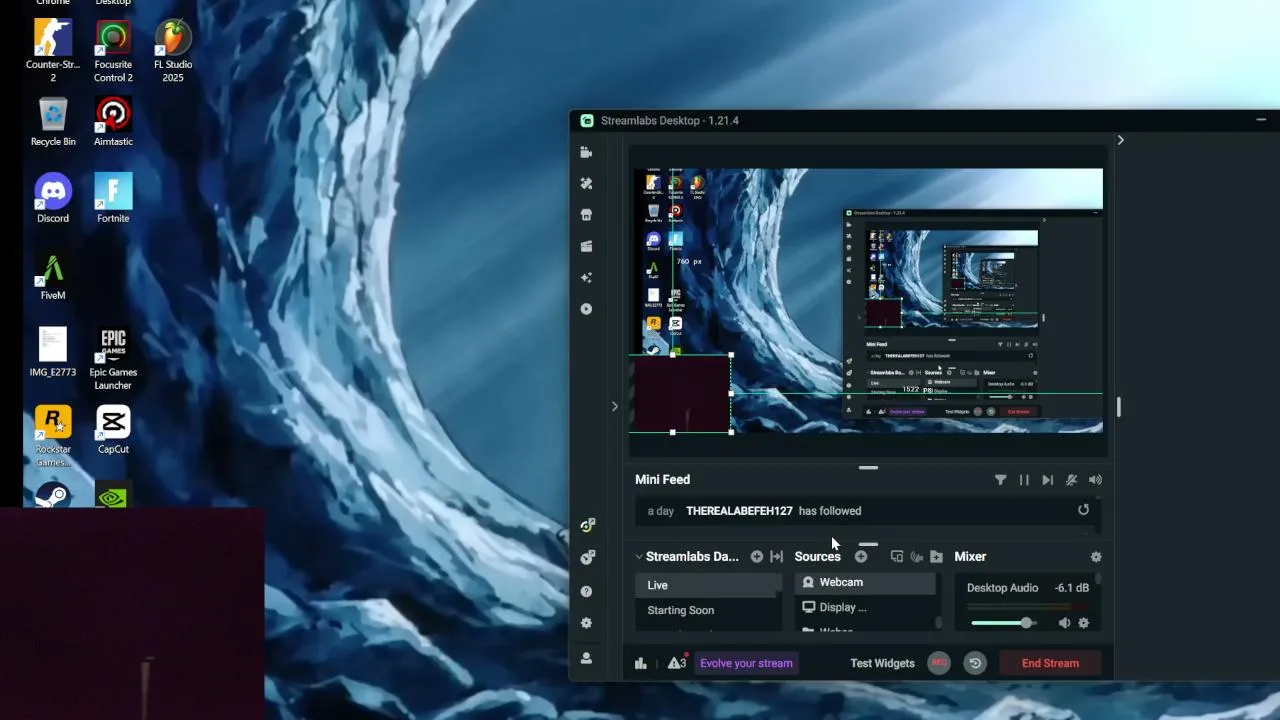The width and height of the screenshot is (1280, 720).
Task: Skip the current alert in Mini Feed
Action: coord(1047,480)
